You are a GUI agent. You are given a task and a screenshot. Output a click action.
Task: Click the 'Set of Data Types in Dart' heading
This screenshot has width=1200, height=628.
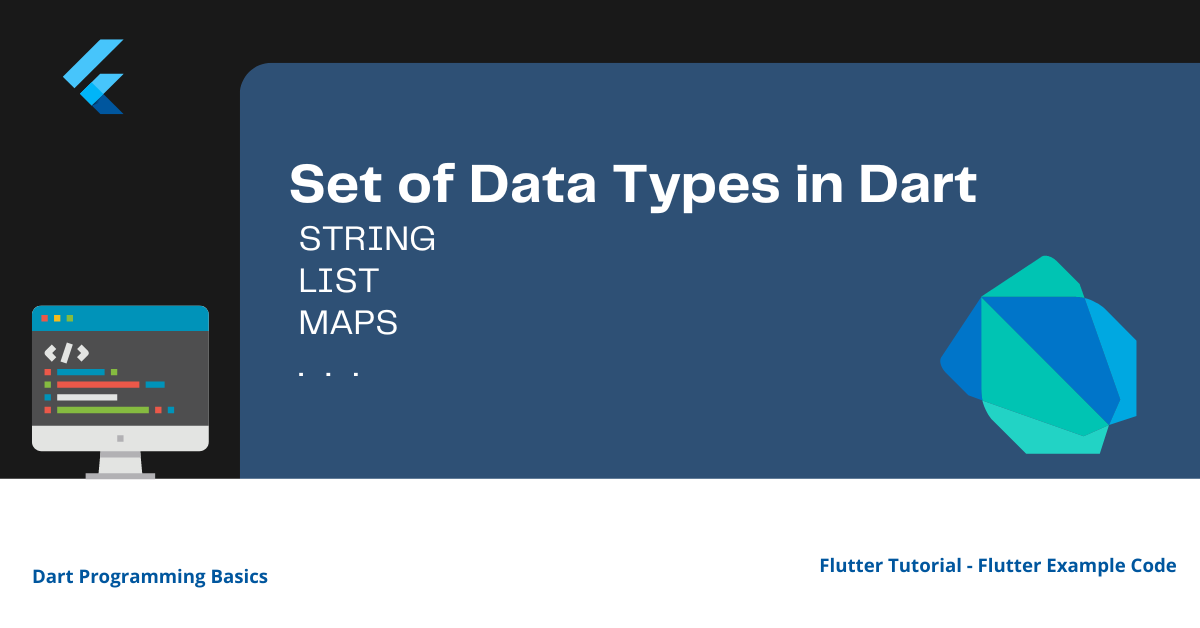click(x=633, y=184)
